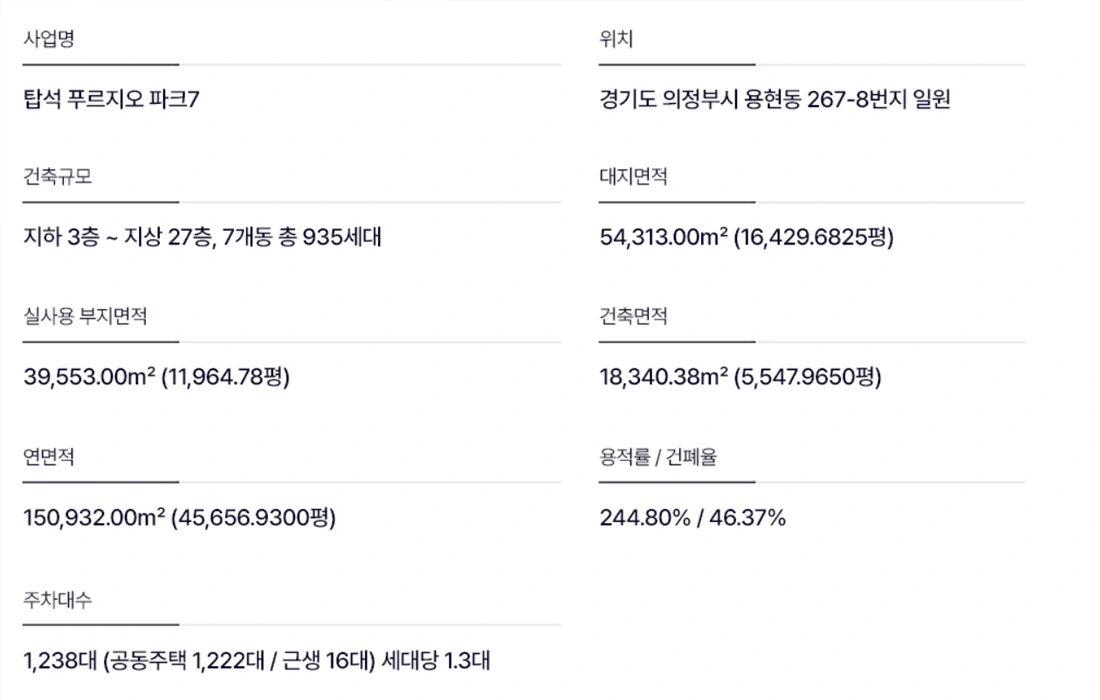Click the 건축면적 label
1100x700 pixels.
coord(633,318)
